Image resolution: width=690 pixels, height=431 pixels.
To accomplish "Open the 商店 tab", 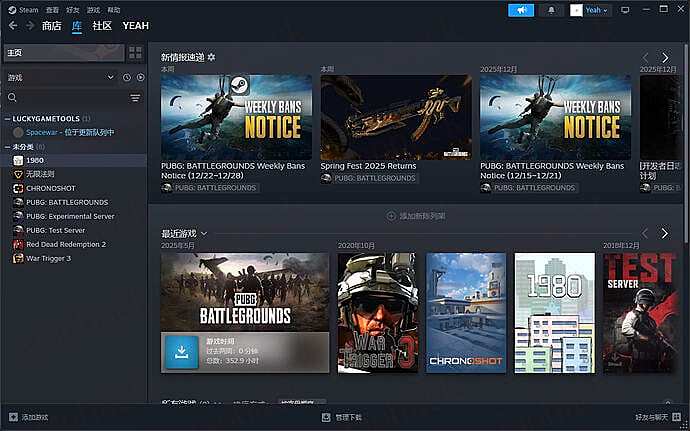I will pos(51,25).
